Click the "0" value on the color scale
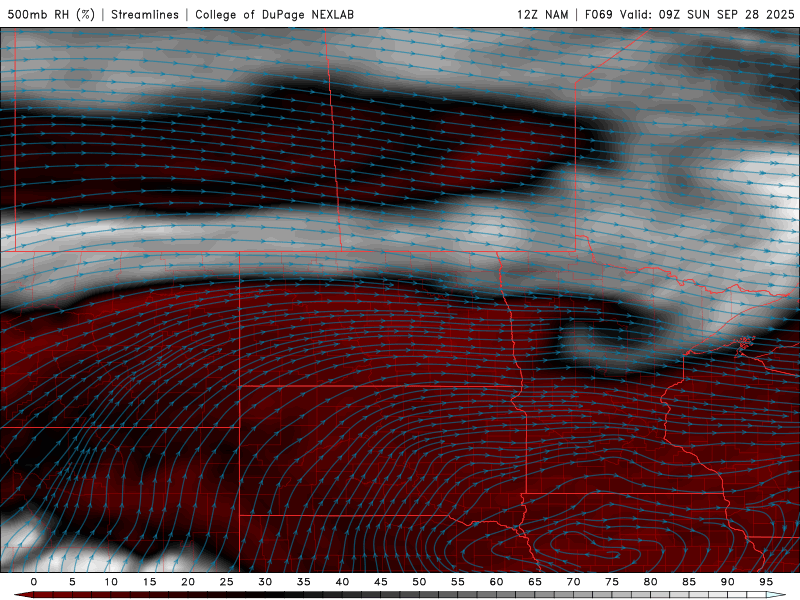Image resolution: width=800 pixels, height=600 pixels. point(34,582)
